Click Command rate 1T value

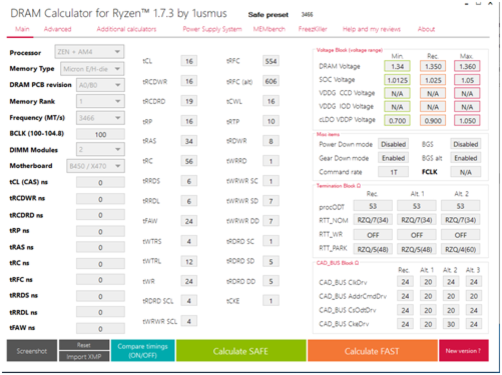[393, 172]
